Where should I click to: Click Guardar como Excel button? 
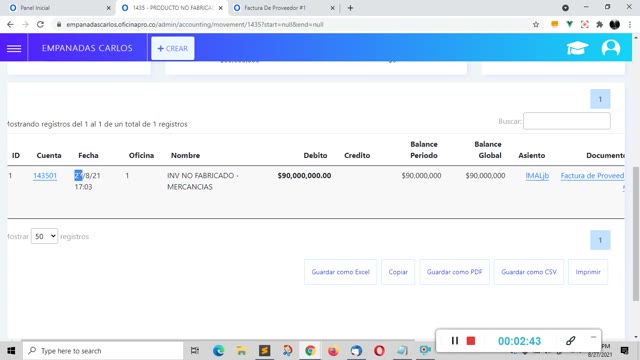click(340, 272)
